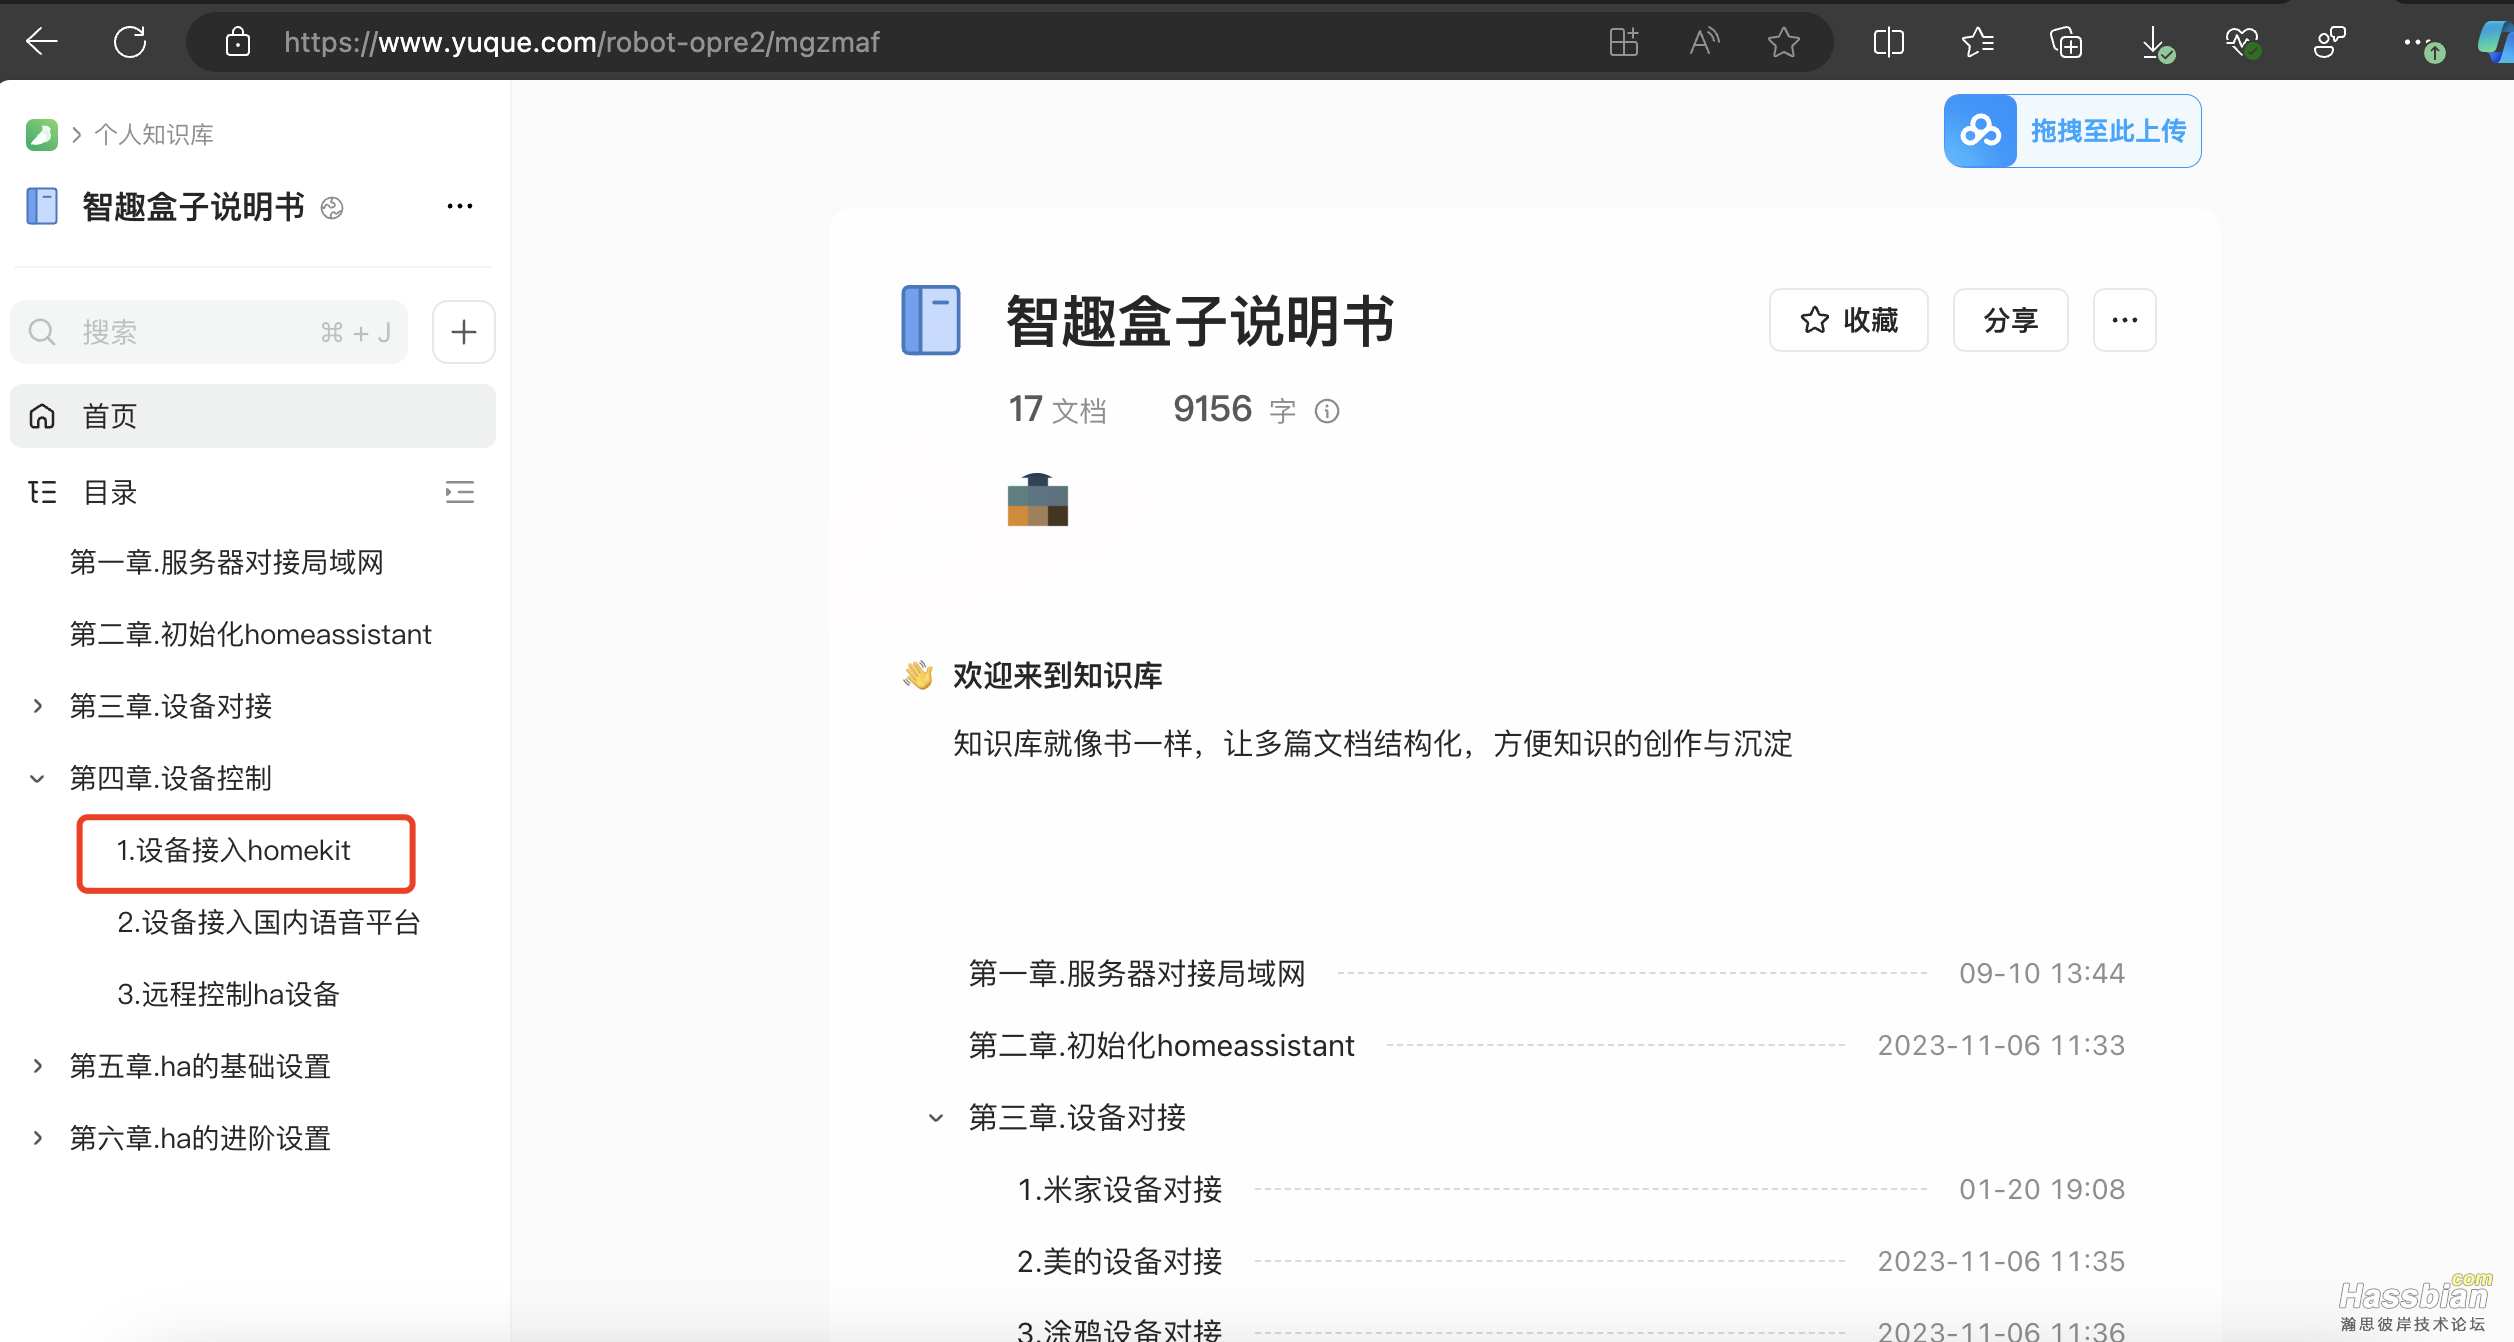Open the downloads icon
The width and height of the screenshot is (2514, 1342).
[2156, 43]
